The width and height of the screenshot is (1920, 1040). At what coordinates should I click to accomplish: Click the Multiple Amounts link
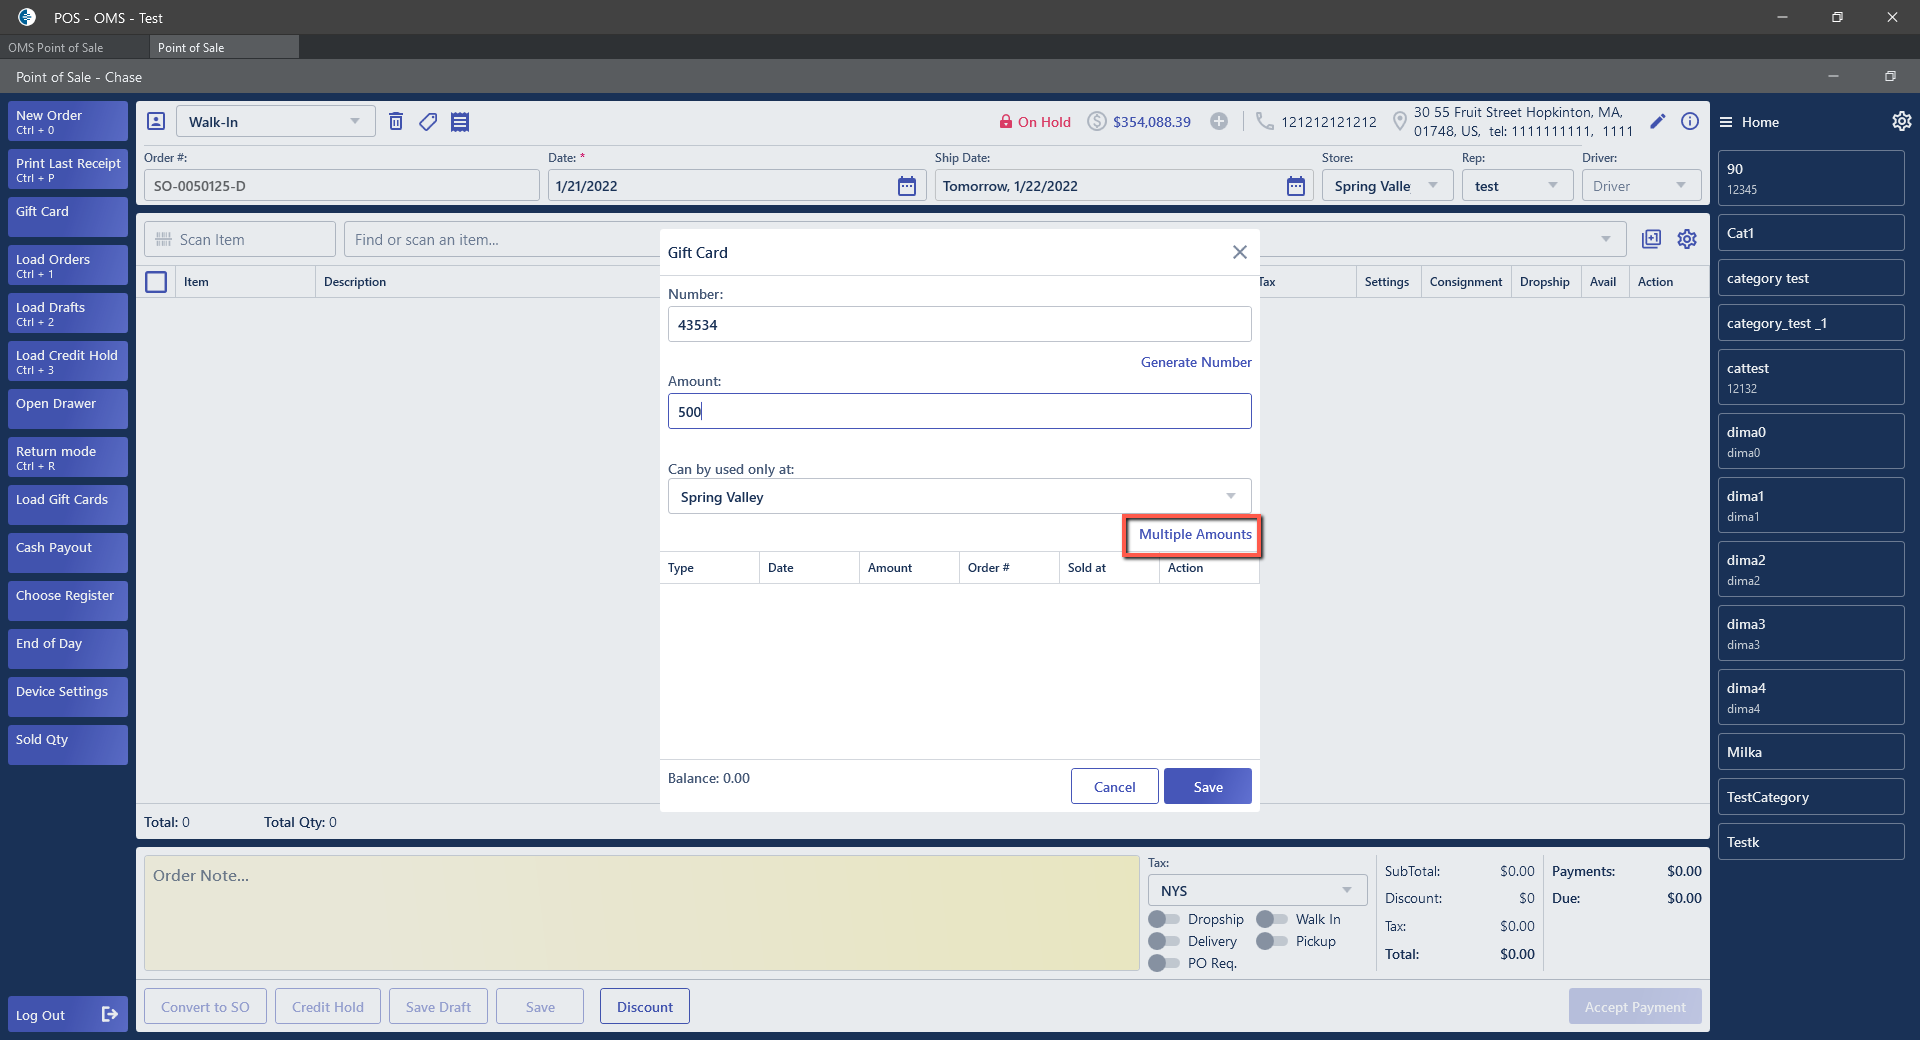pos(1195,534)
